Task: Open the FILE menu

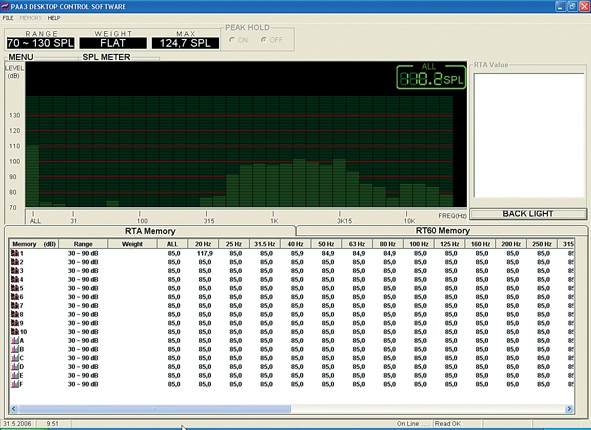Action: pyautogui.click(x=8, y=18)
